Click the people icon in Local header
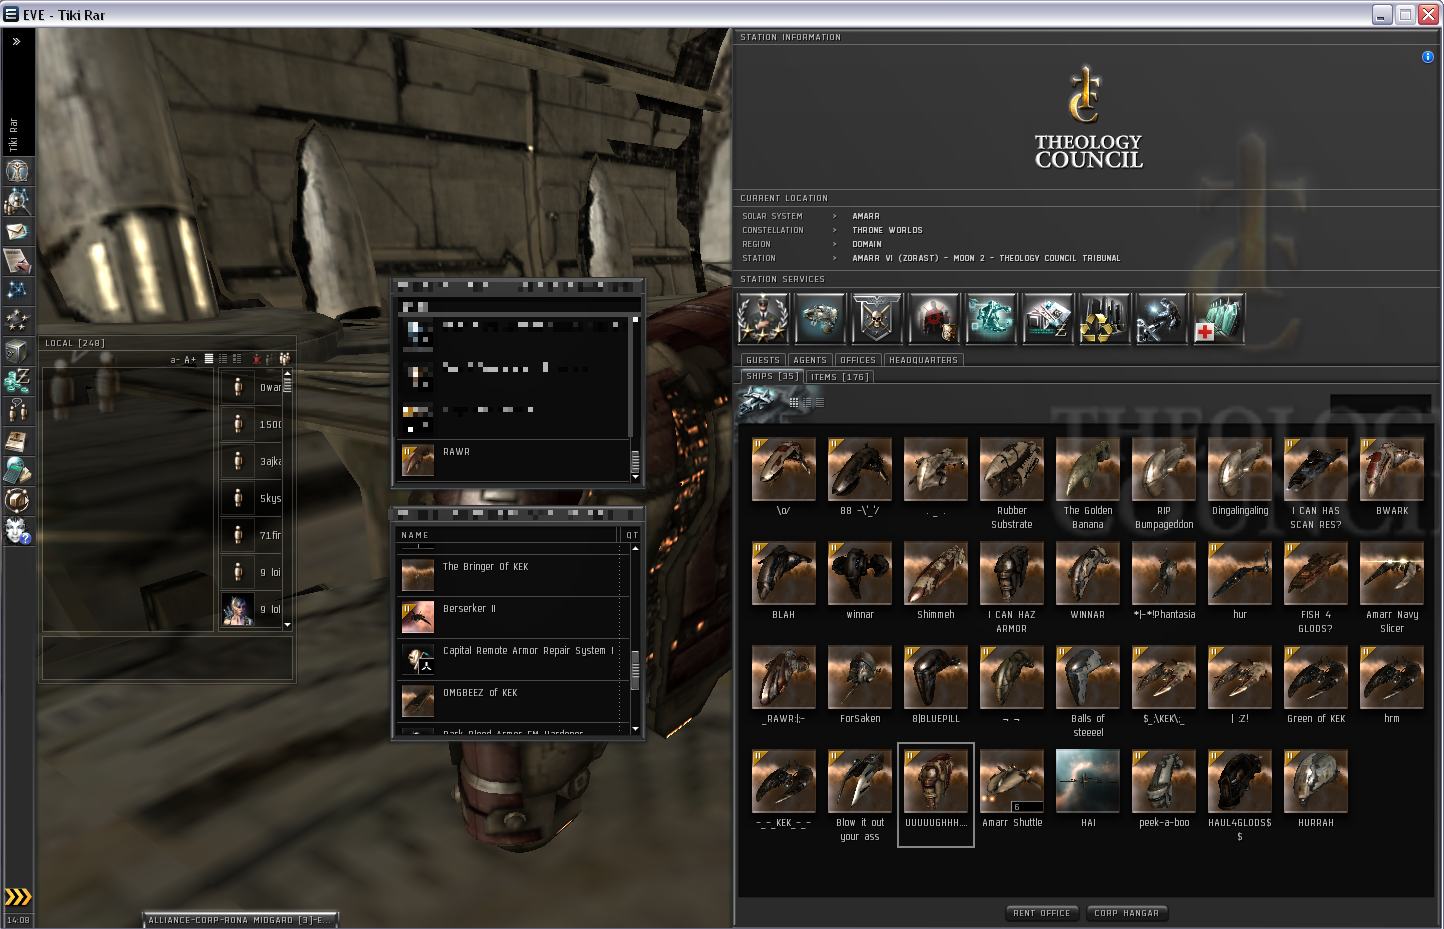Image resolution: width=1444 pixels, height=929 pixels. (x=284, y=359)
